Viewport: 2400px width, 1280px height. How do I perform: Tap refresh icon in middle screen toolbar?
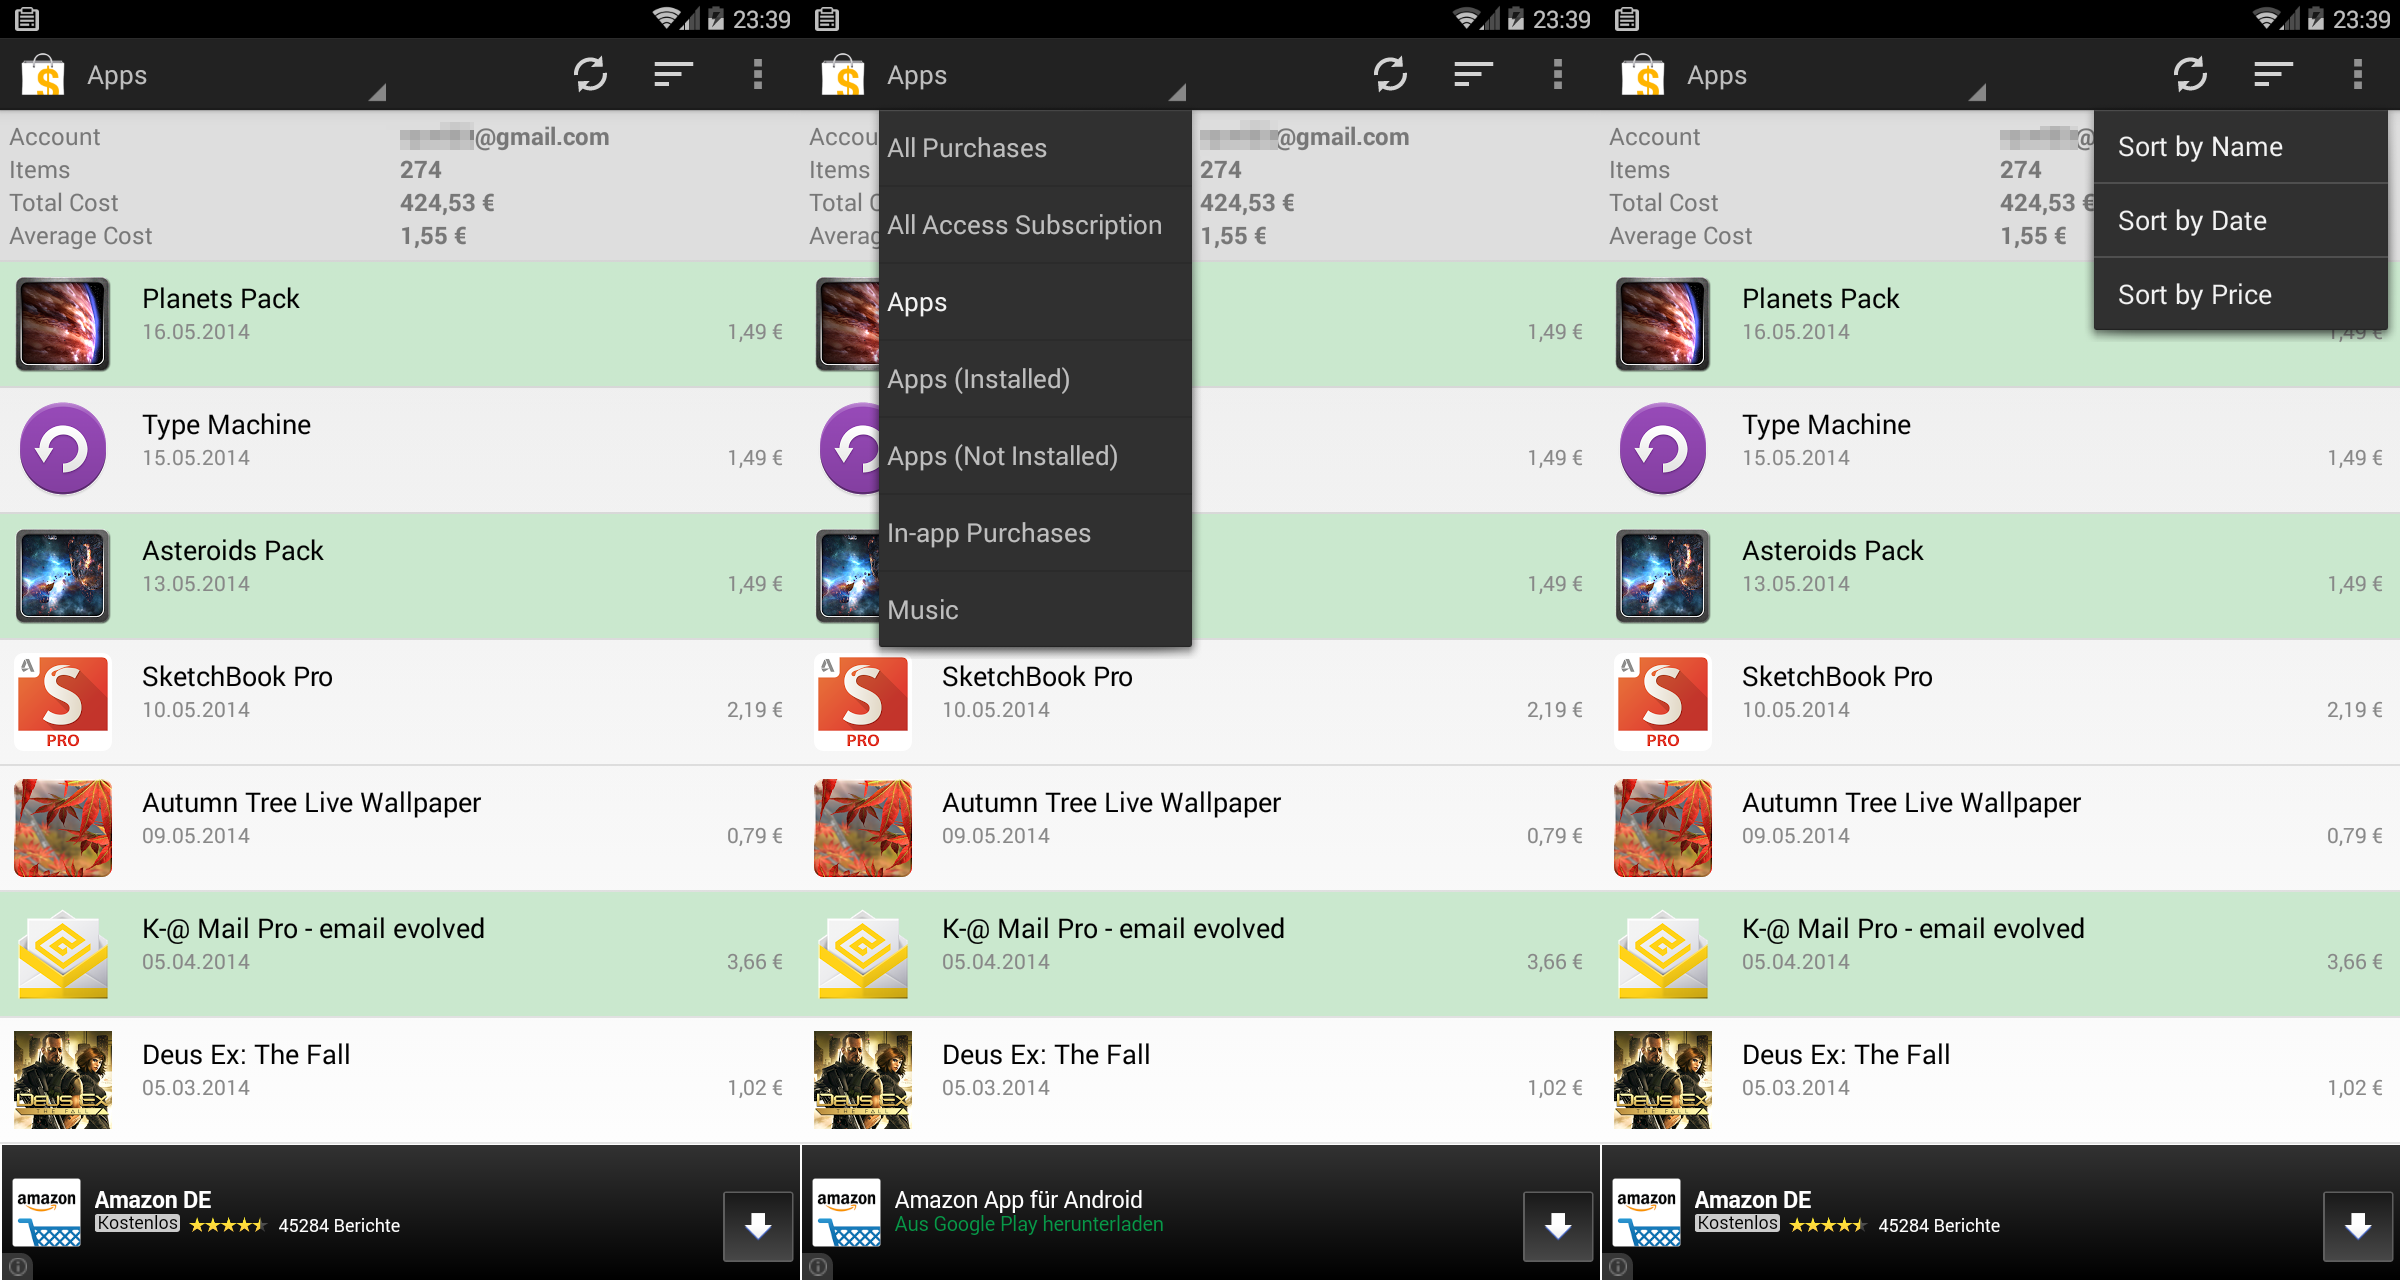point(1390,74)
